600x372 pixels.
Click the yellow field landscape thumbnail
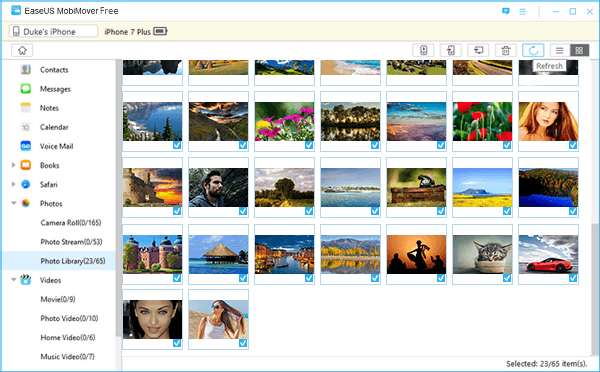click(x=482, y=187)
